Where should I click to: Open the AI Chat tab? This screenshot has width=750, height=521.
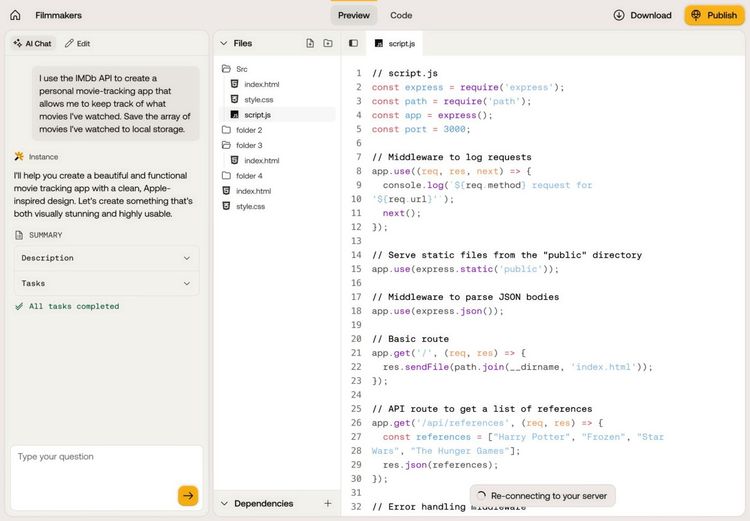[33, 44]
